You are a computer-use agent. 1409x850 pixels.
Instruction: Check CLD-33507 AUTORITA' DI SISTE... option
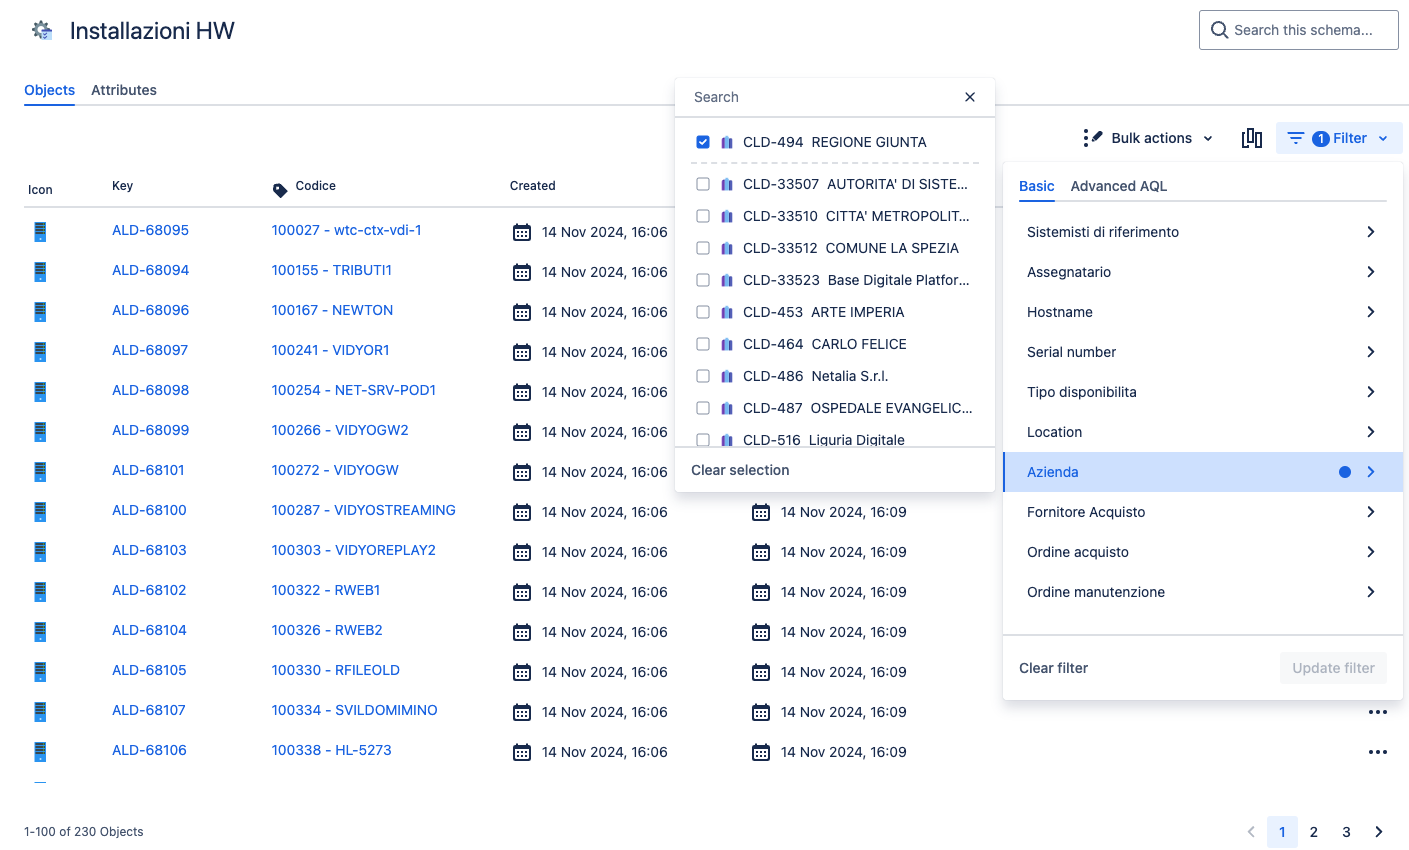point(703,184)
